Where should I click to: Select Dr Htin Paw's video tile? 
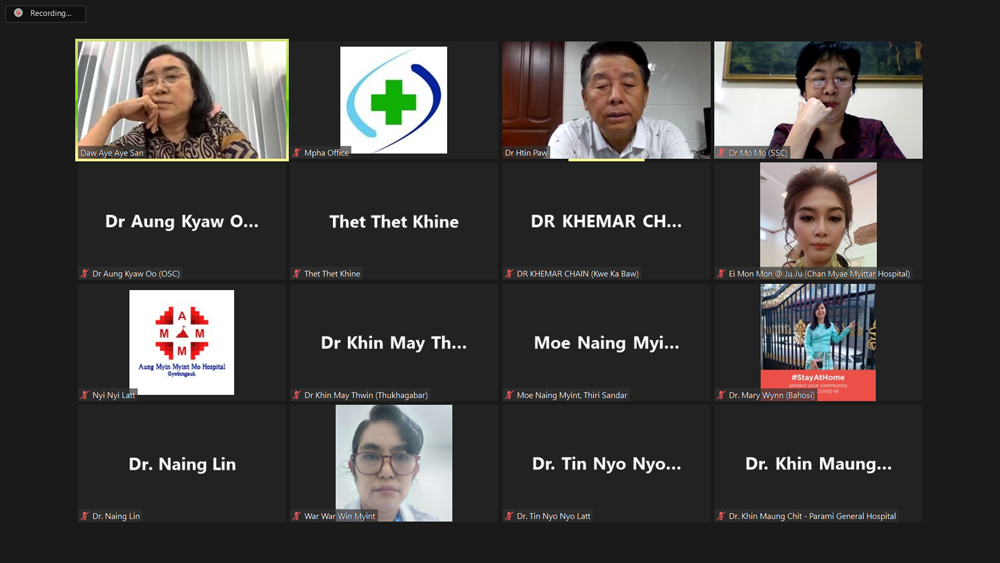tap(606, 100)
